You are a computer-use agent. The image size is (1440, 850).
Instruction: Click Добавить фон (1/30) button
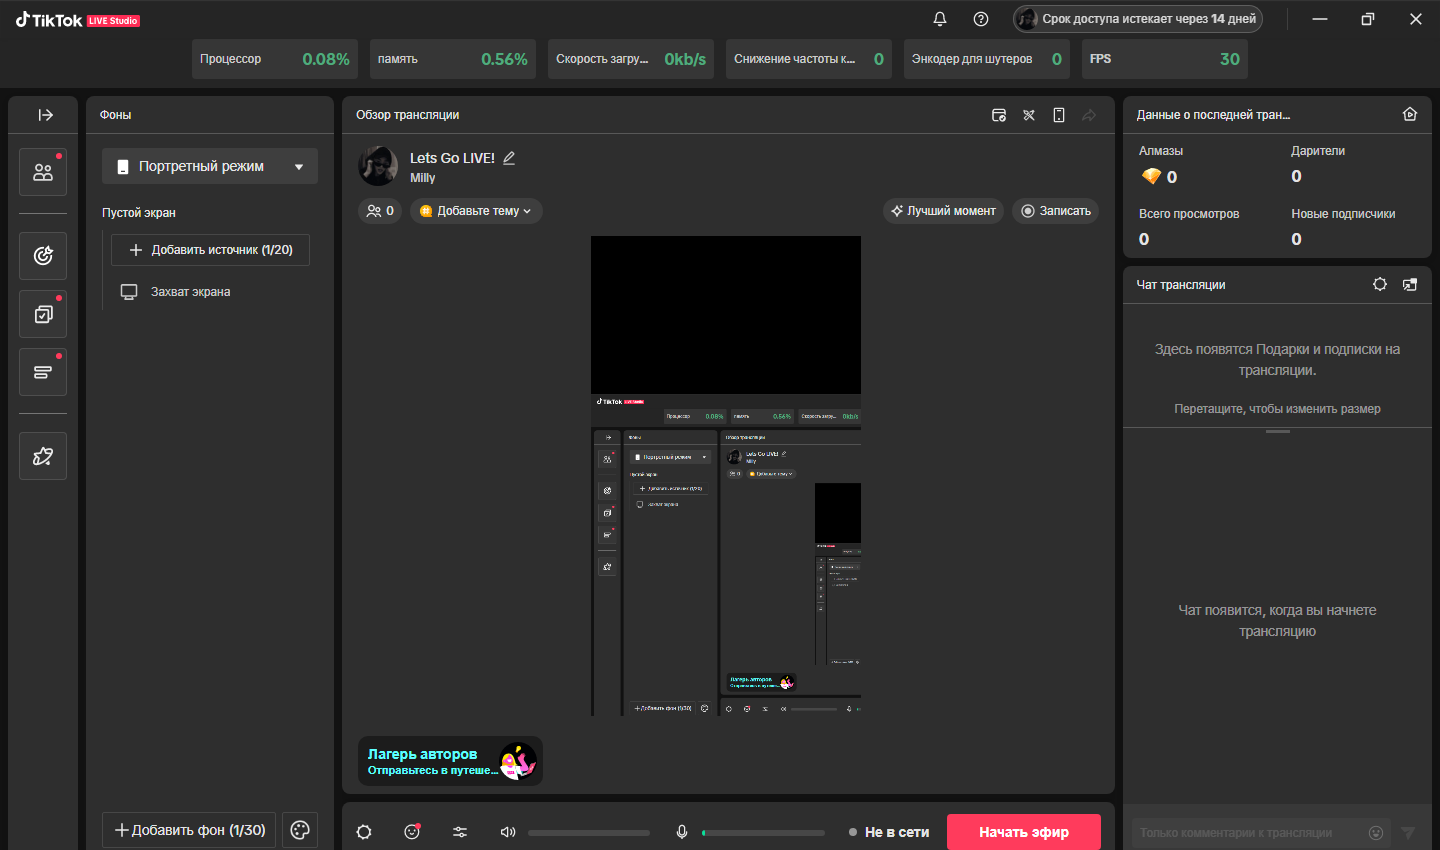[190, 830]
